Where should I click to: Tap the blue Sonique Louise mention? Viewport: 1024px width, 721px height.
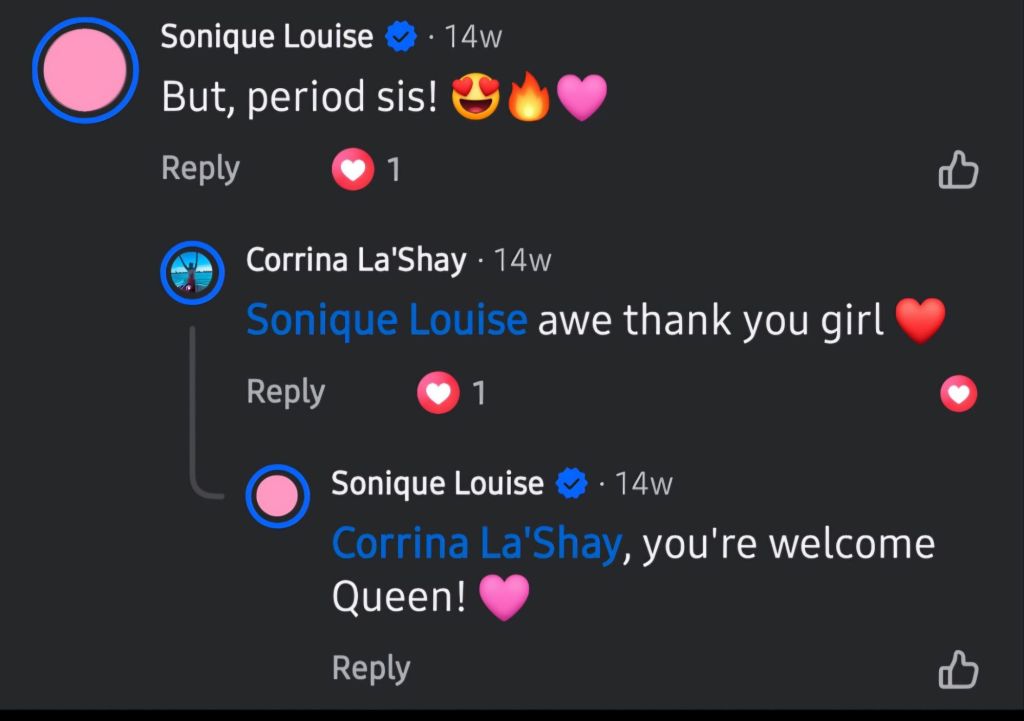[x=387, y=319]
